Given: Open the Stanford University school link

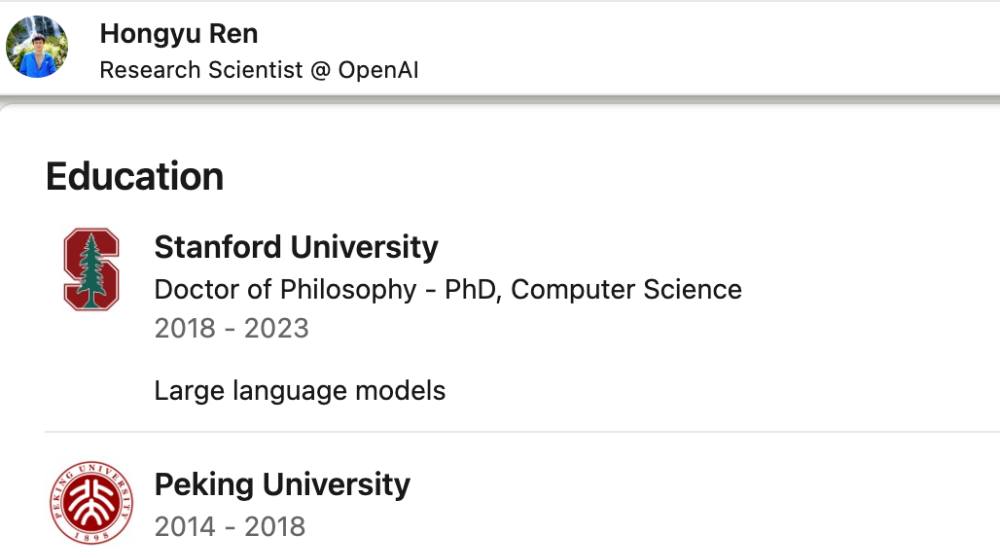Looking at the screenshot, I should 296,247.
